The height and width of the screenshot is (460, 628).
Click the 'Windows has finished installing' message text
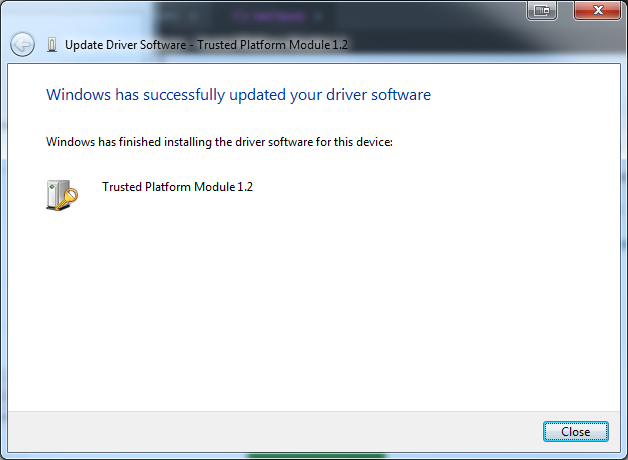219,142
